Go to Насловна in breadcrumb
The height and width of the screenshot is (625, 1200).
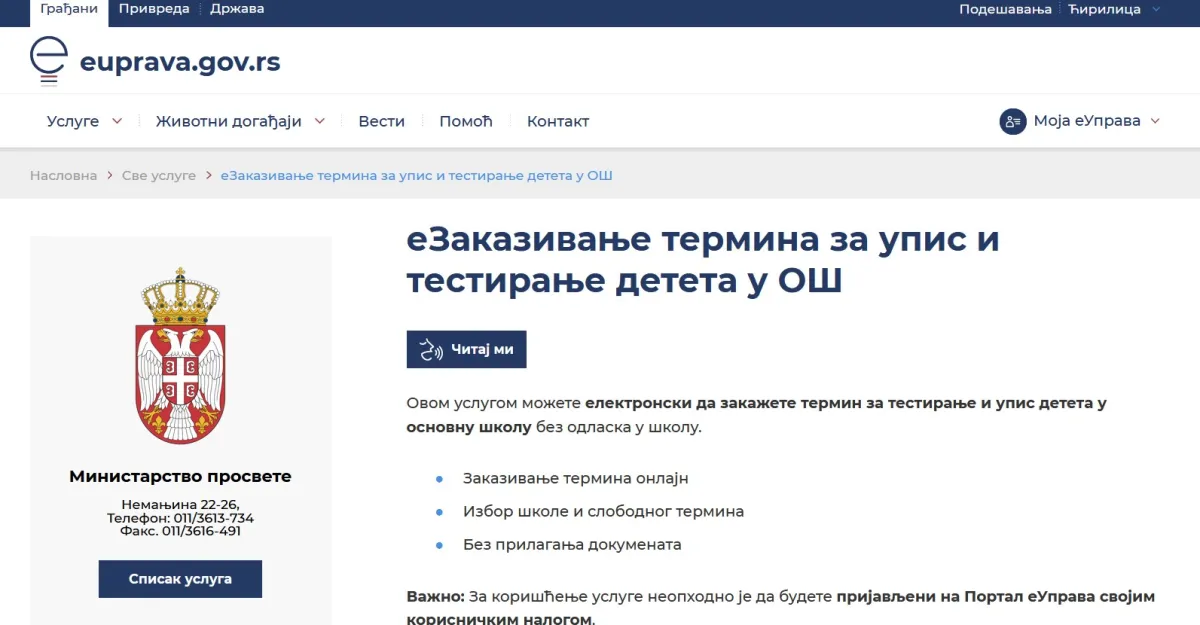click(x=63, y=175)
